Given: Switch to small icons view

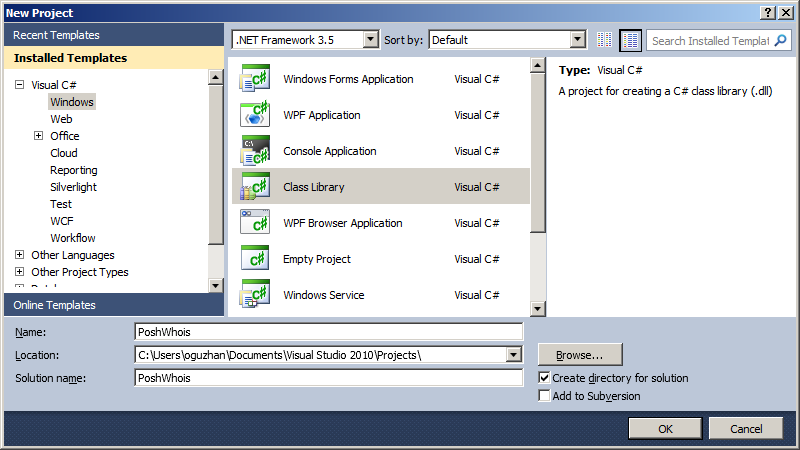Looking at the screenshot, I should coord(604,40).
